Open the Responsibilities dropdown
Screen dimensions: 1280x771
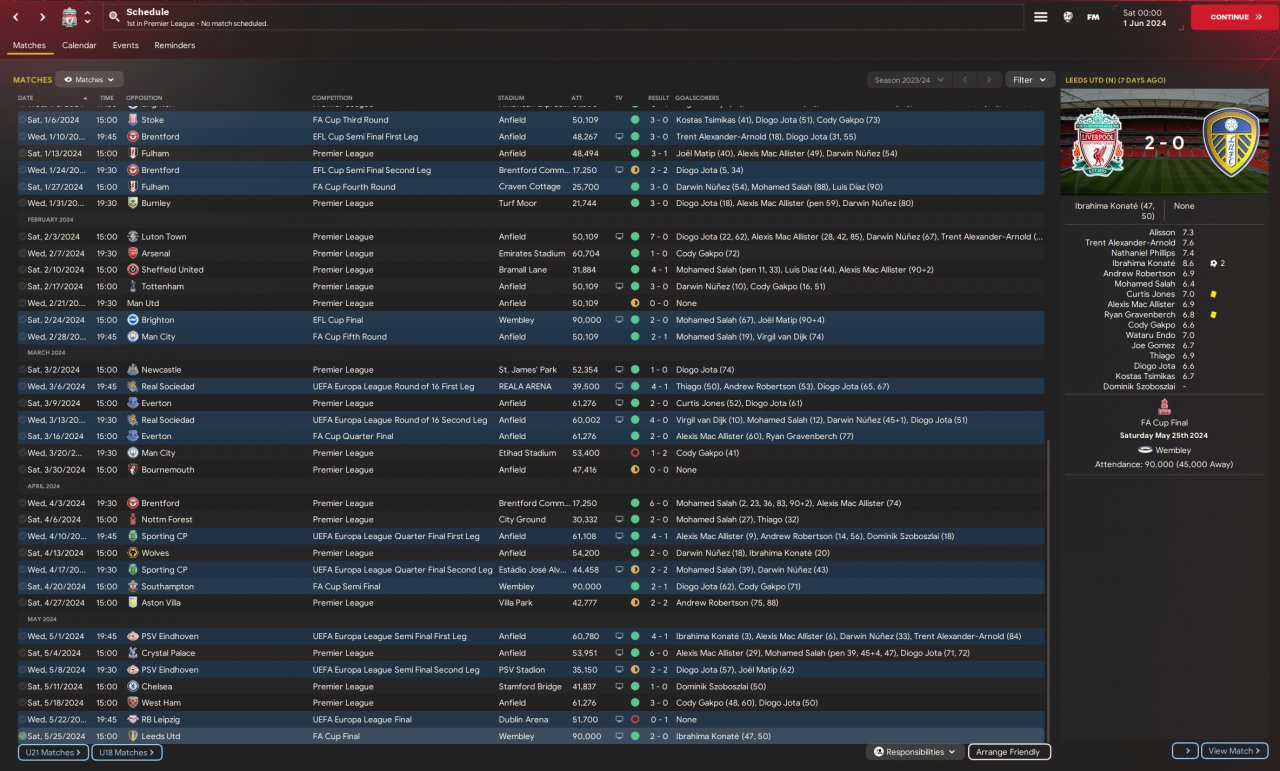pos(915,752)
